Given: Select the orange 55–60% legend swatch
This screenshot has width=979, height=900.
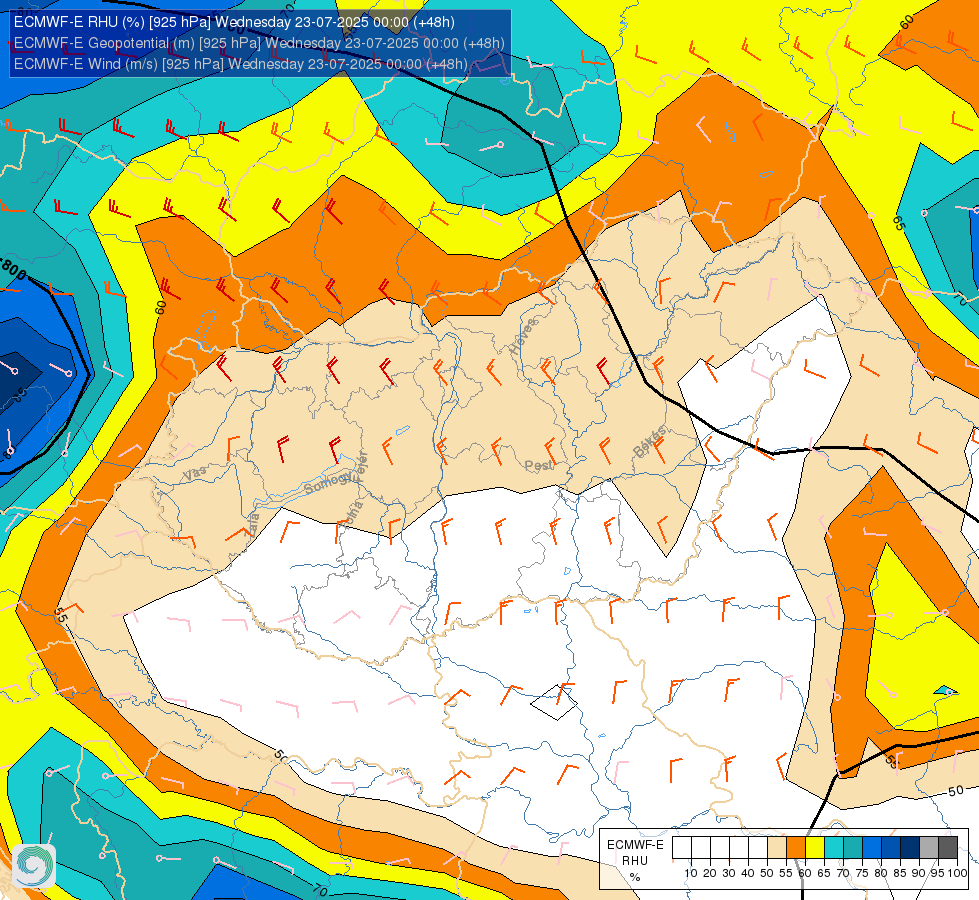Looking at the screenshot, I should tap(796, 848).
